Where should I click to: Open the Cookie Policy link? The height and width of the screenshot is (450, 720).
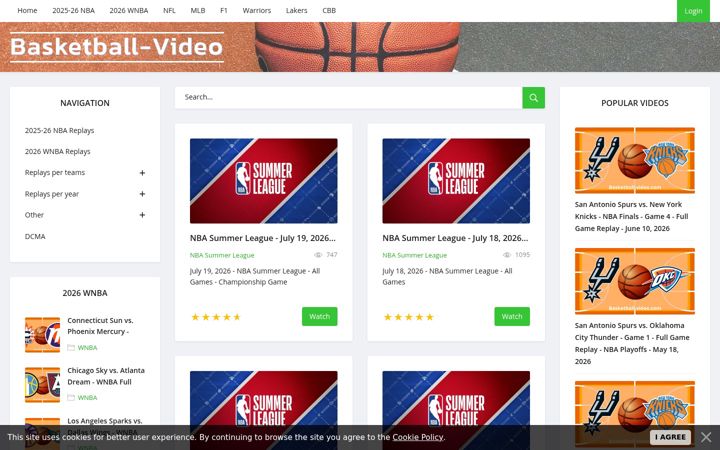pos(417,437)
